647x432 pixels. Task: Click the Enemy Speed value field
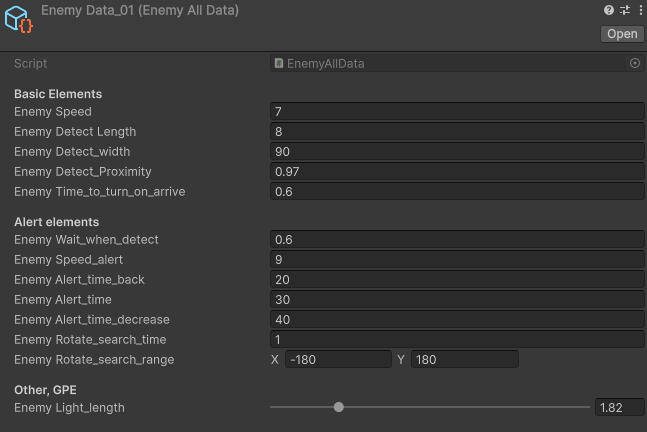click(x=457, y=111)
